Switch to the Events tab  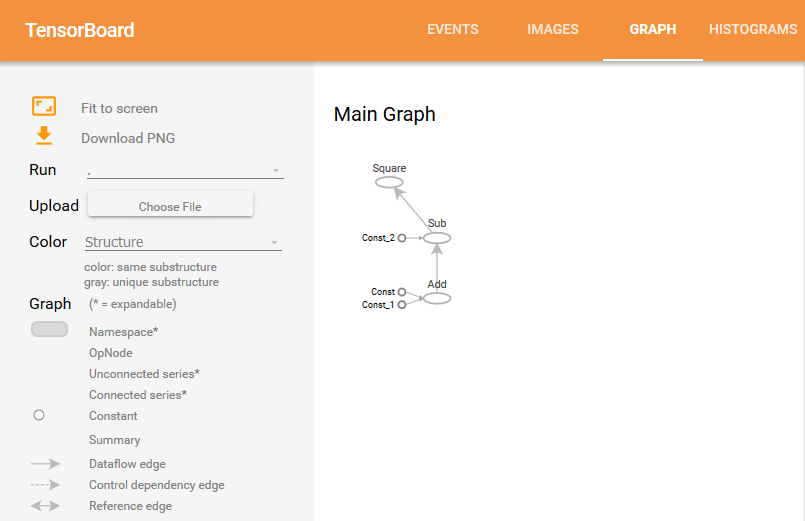[x=453, y=30]
